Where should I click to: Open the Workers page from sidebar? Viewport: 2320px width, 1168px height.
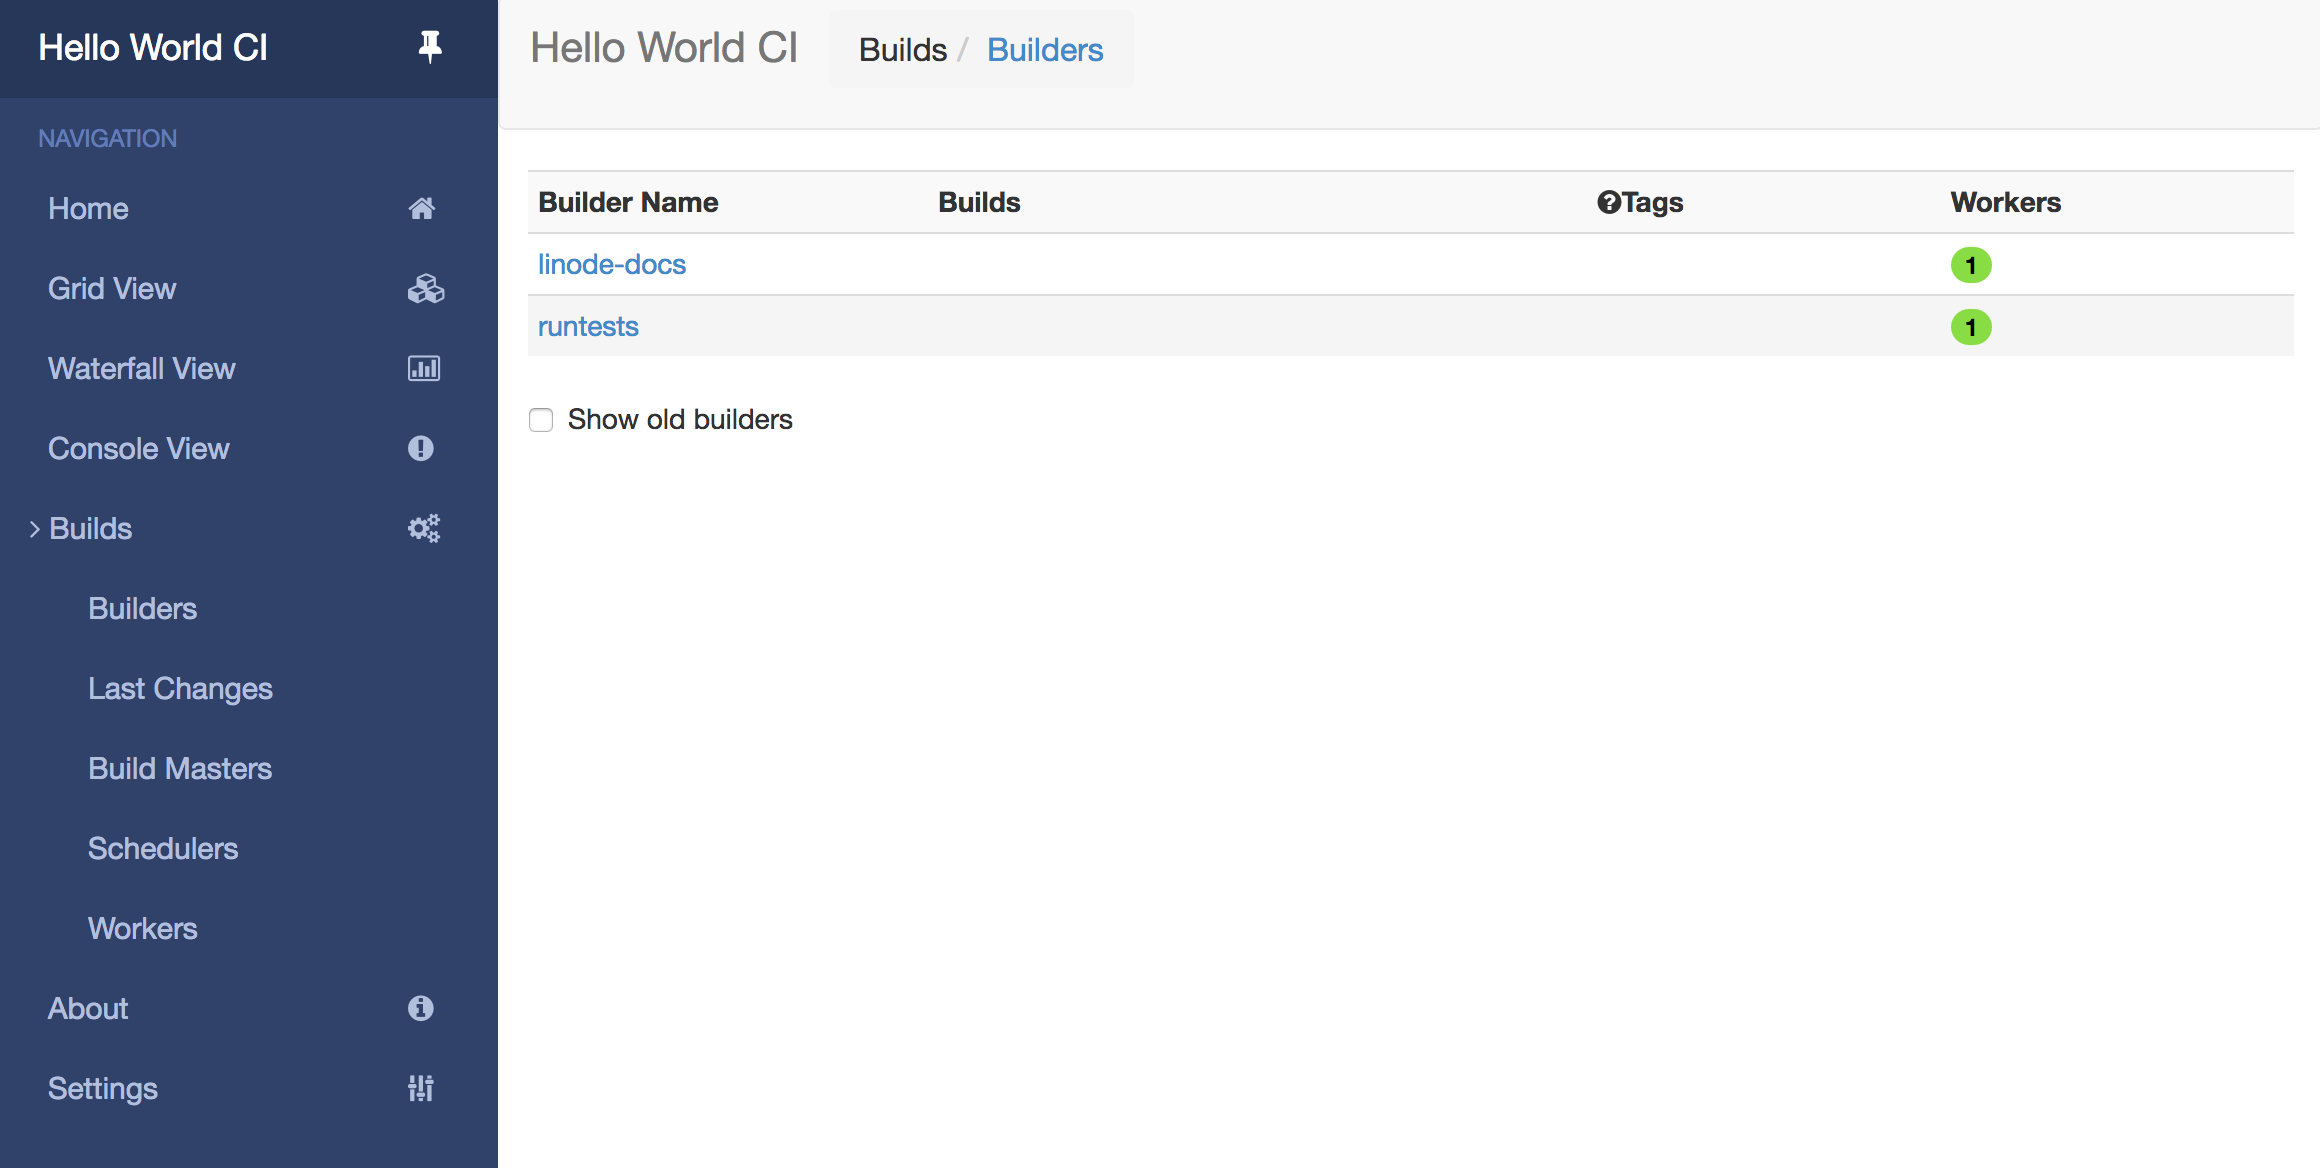tap(142, 928)
